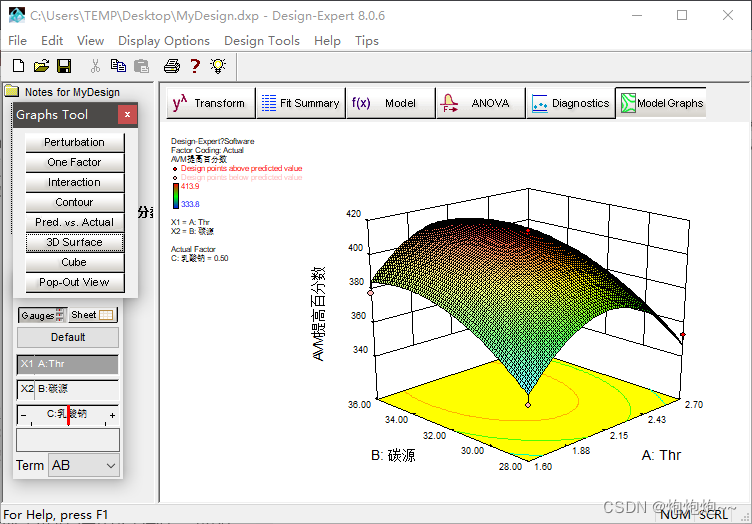Click the empty value field below factor C

(x=68, y=440)
